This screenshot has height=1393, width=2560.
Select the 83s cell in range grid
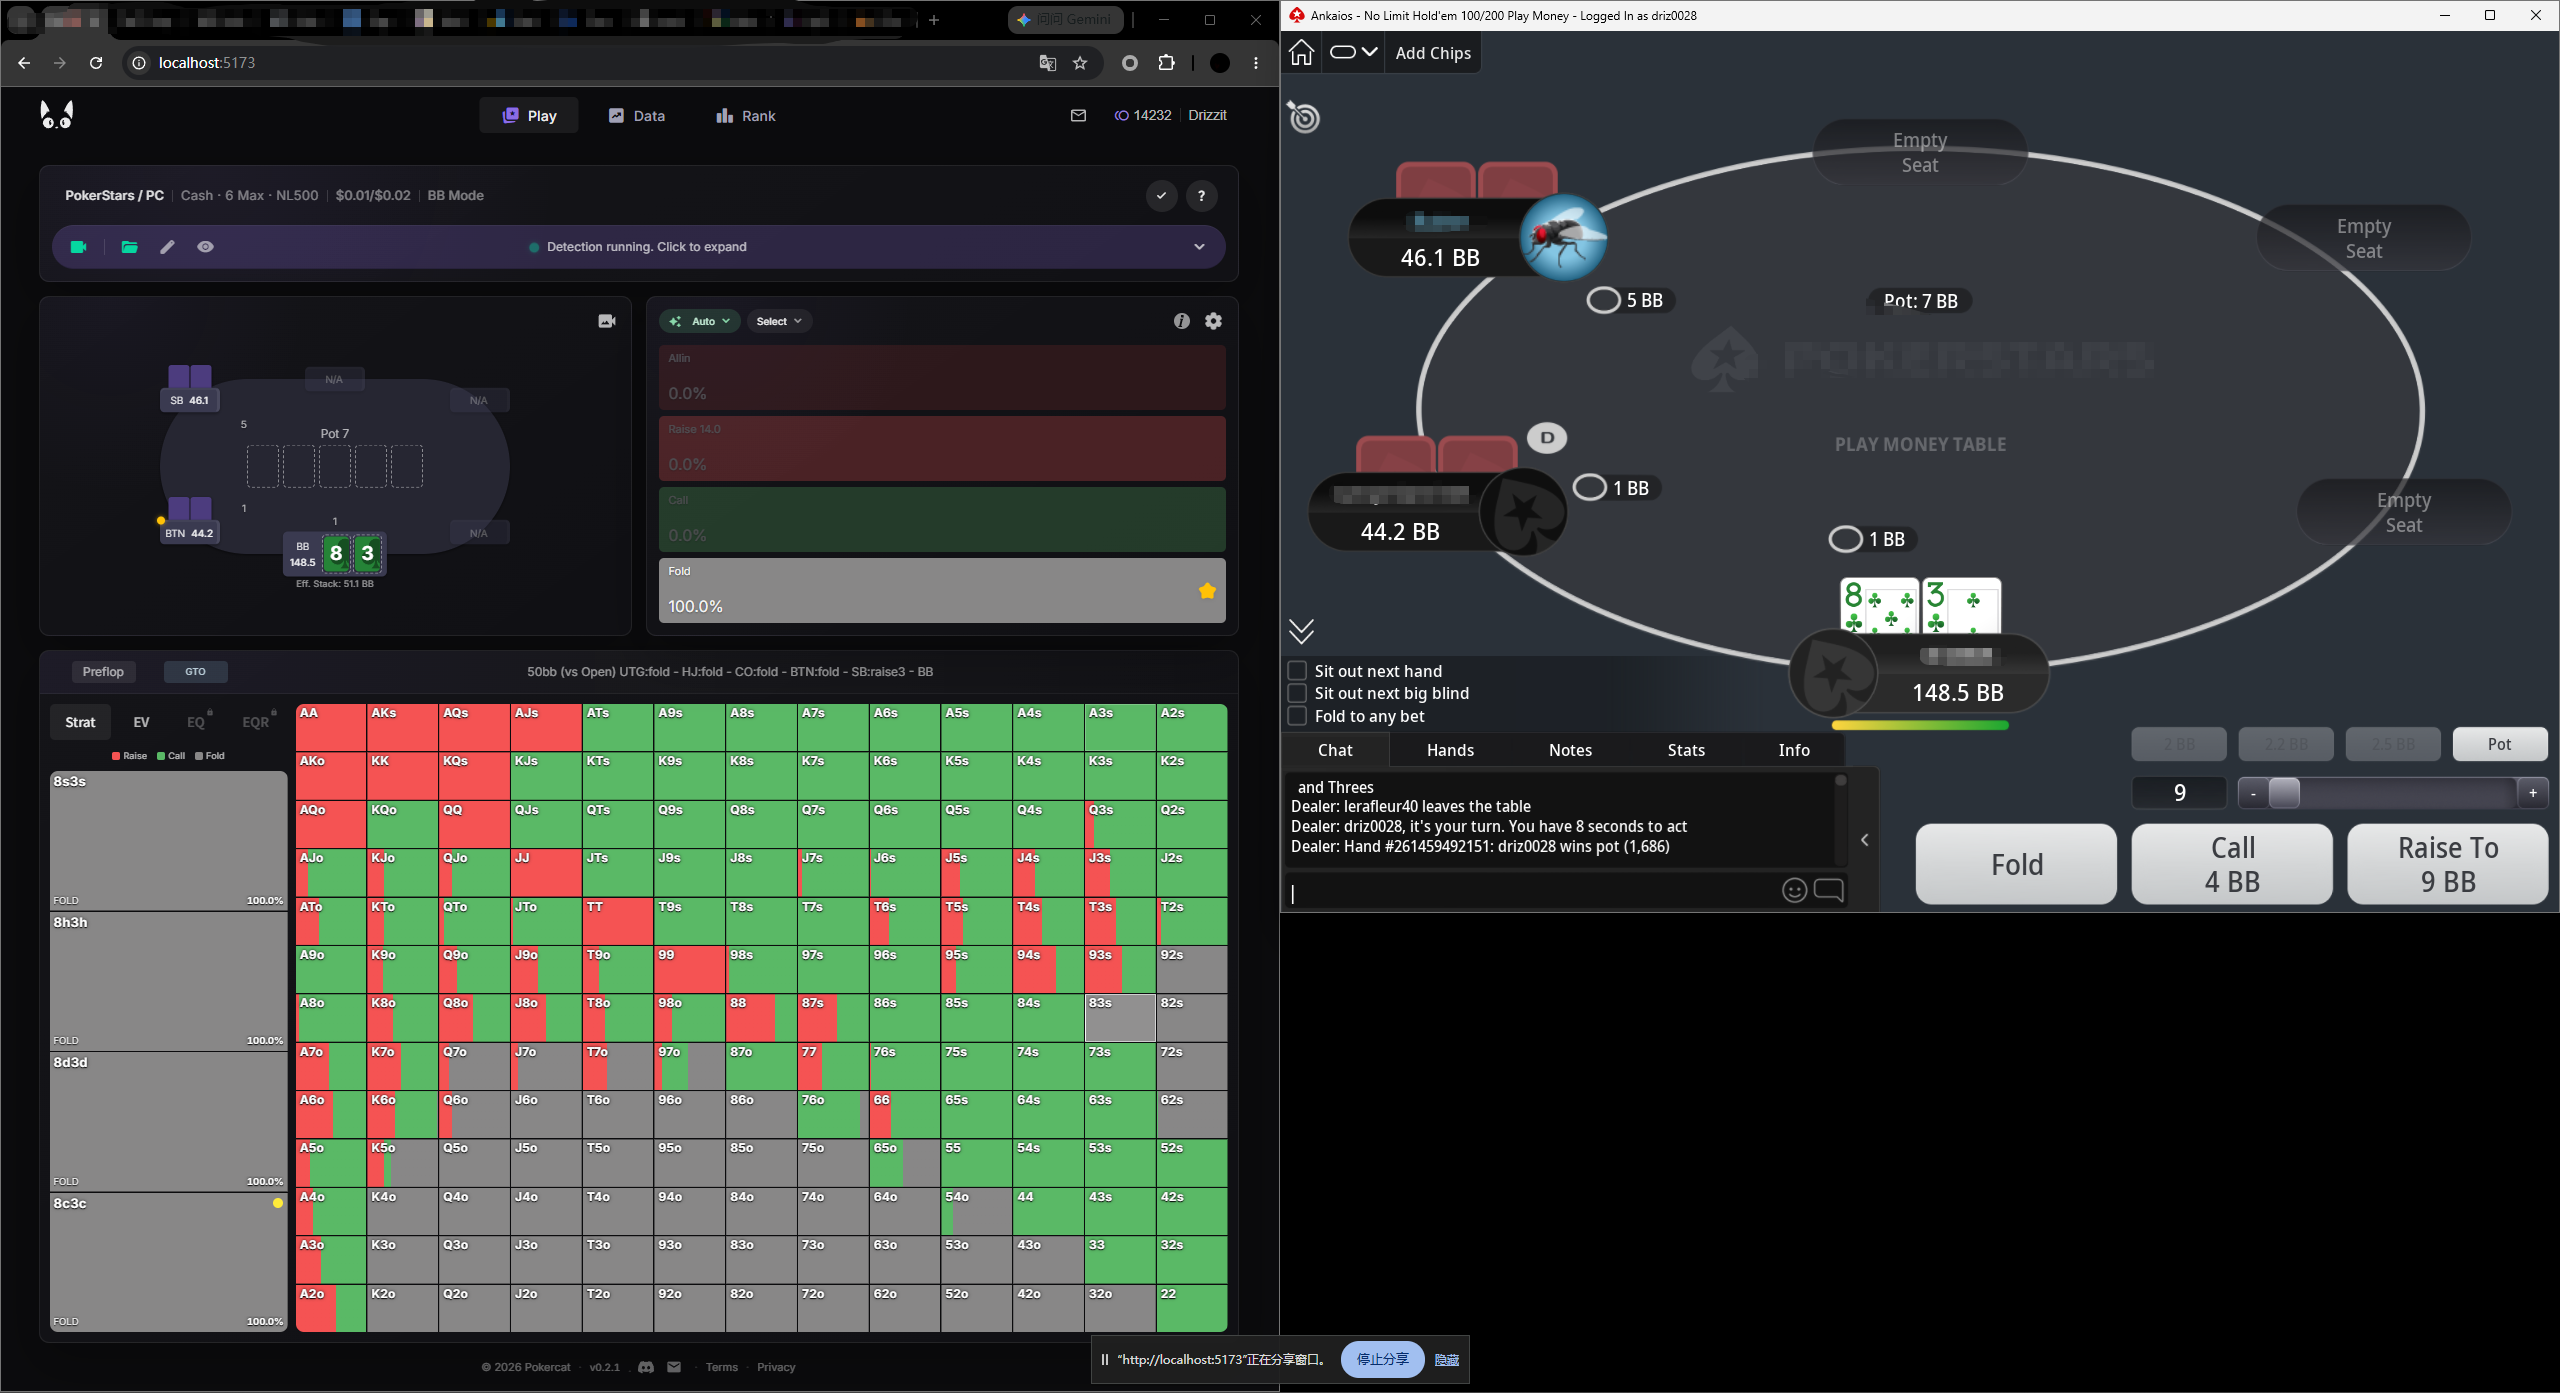1120,1018
